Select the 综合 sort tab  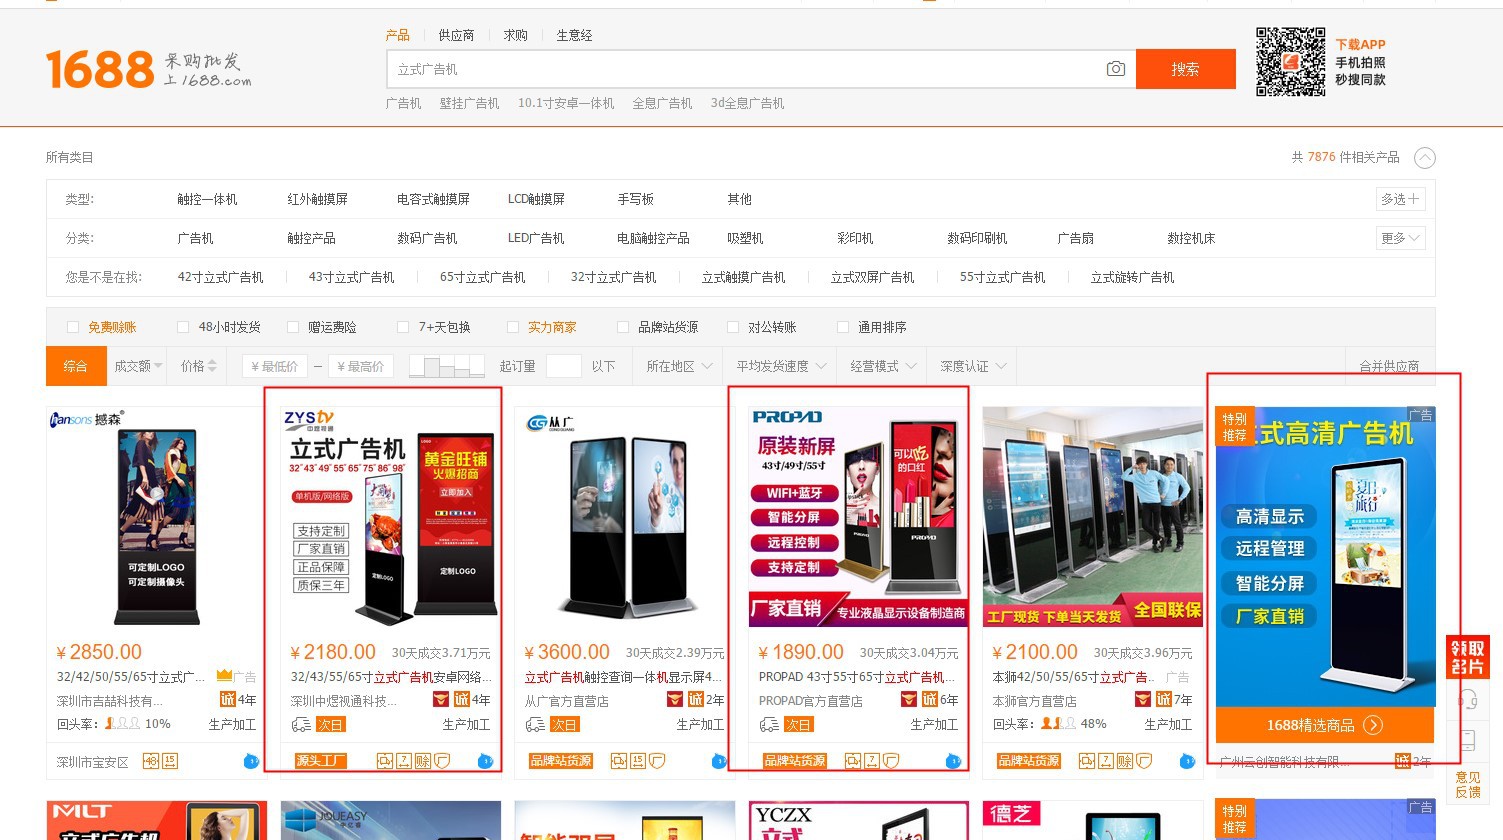point(76,366)
